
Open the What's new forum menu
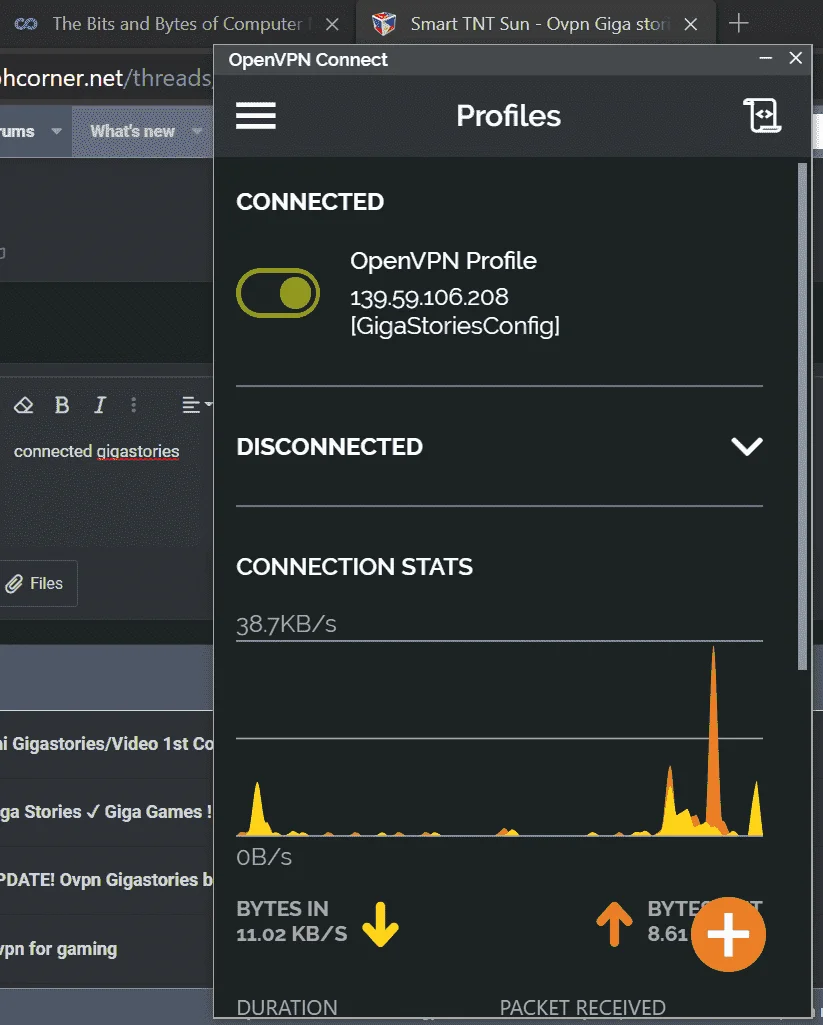[133, 131]
